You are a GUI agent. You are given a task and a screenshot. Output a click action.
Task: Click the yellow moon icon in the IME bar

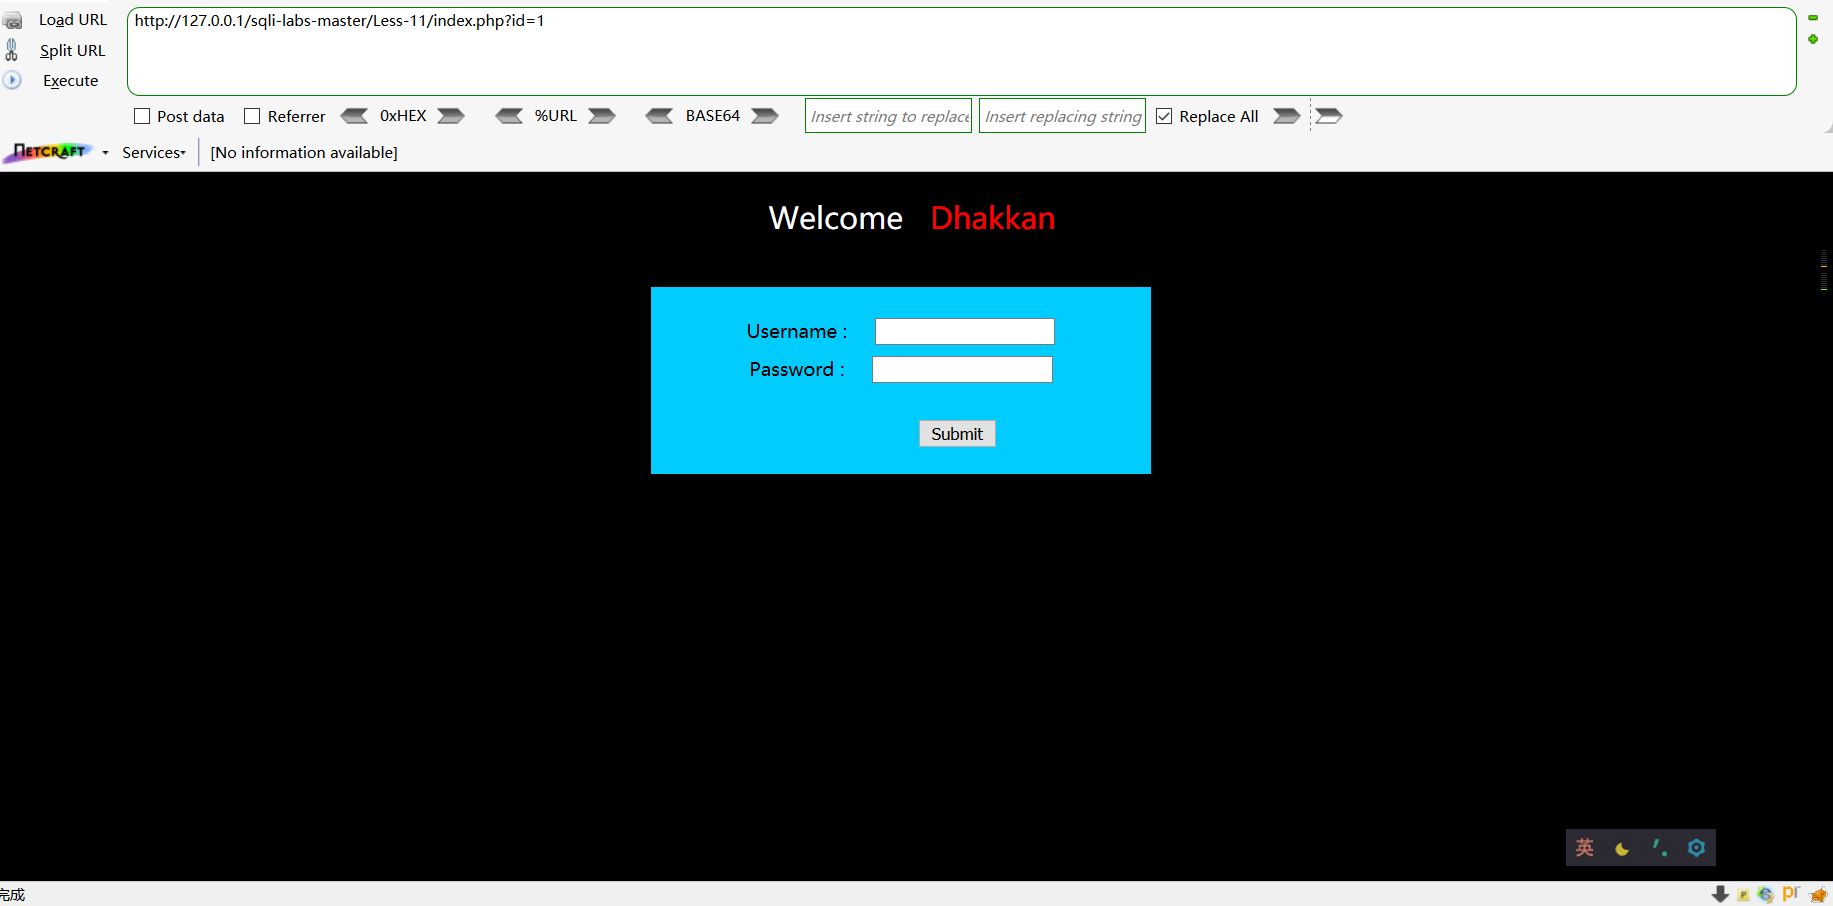tap(1622, 849)
